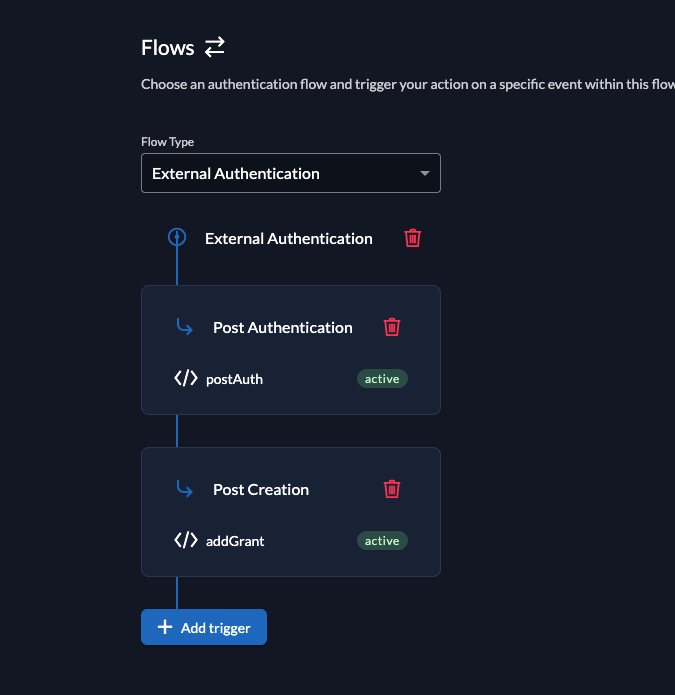This screenshot has width=675, height=695.
Task: Click the Add trigger button
Action: click(x=204, y=627)
